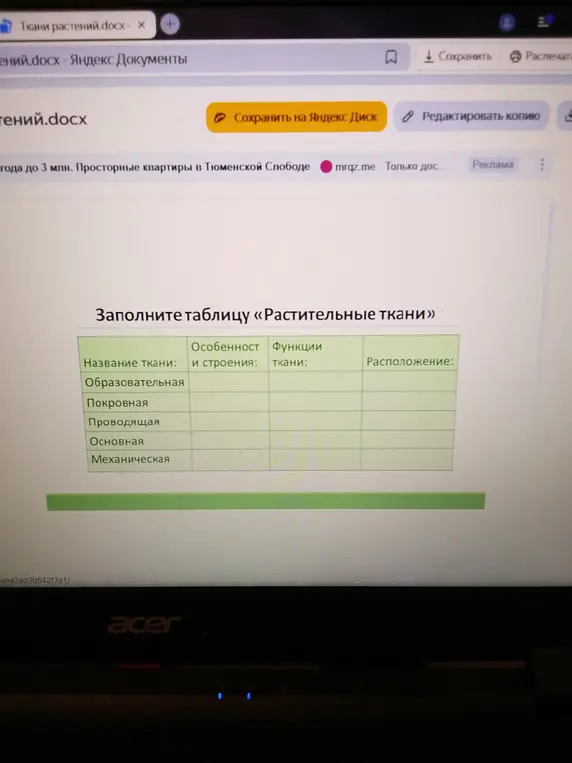
Task: Click the ad text about Тюменской Слободе
Action: (x=155, y=167)
